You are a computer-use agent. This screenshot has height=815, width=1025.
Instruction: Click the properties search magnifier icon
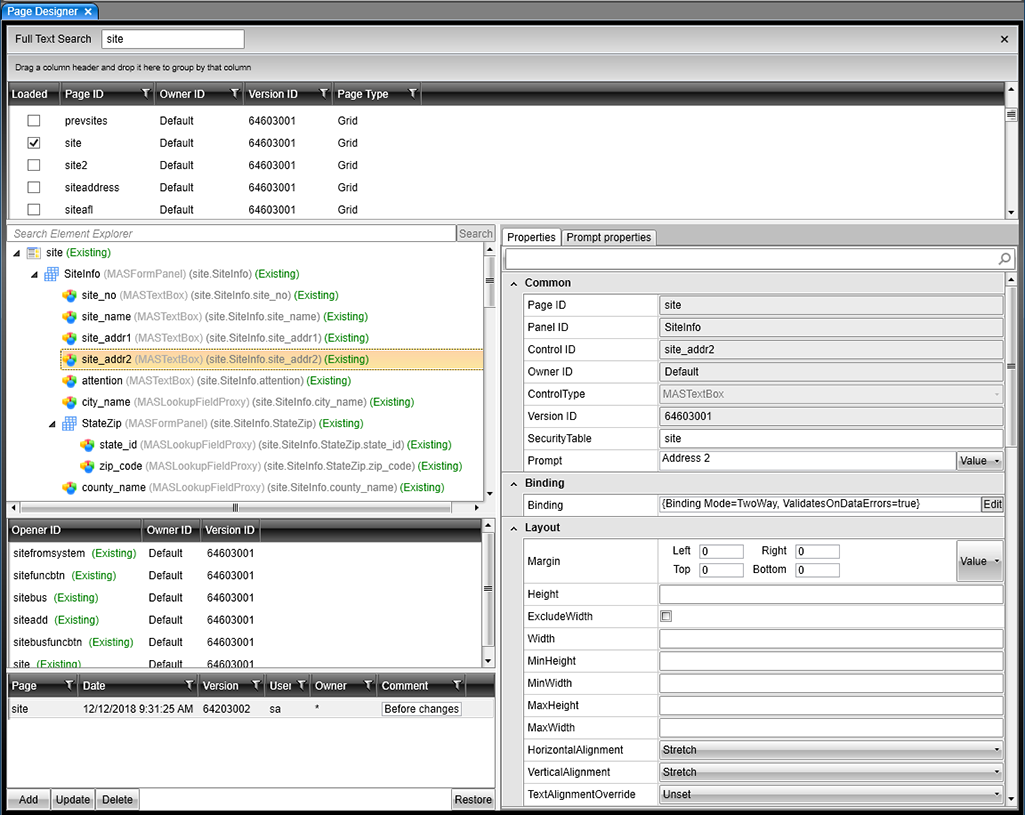[1005, 259]
